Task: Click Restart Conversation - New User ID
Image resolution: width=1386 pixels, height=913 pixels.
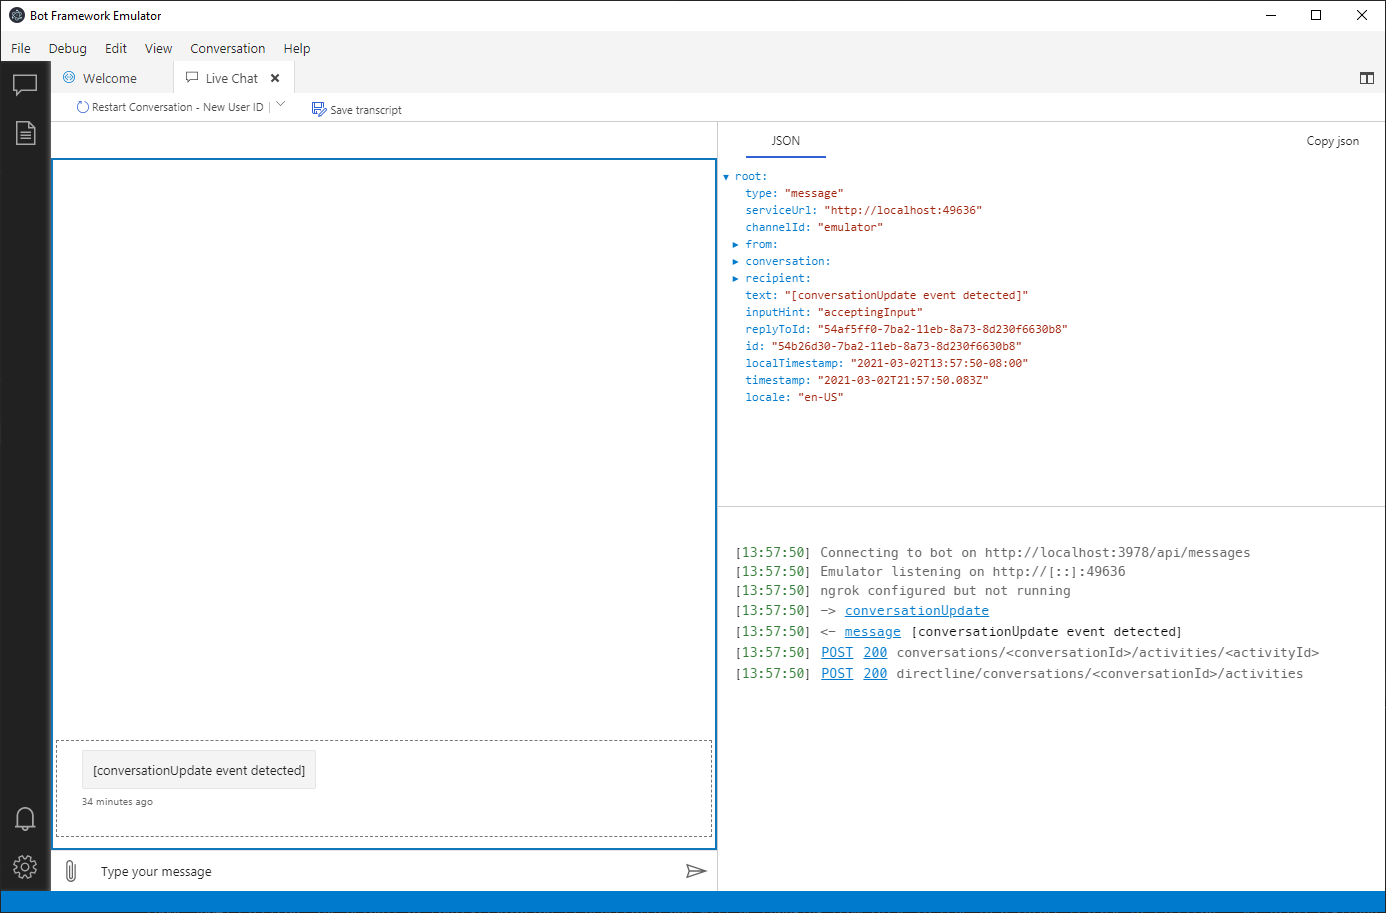Action: [170, 107]
